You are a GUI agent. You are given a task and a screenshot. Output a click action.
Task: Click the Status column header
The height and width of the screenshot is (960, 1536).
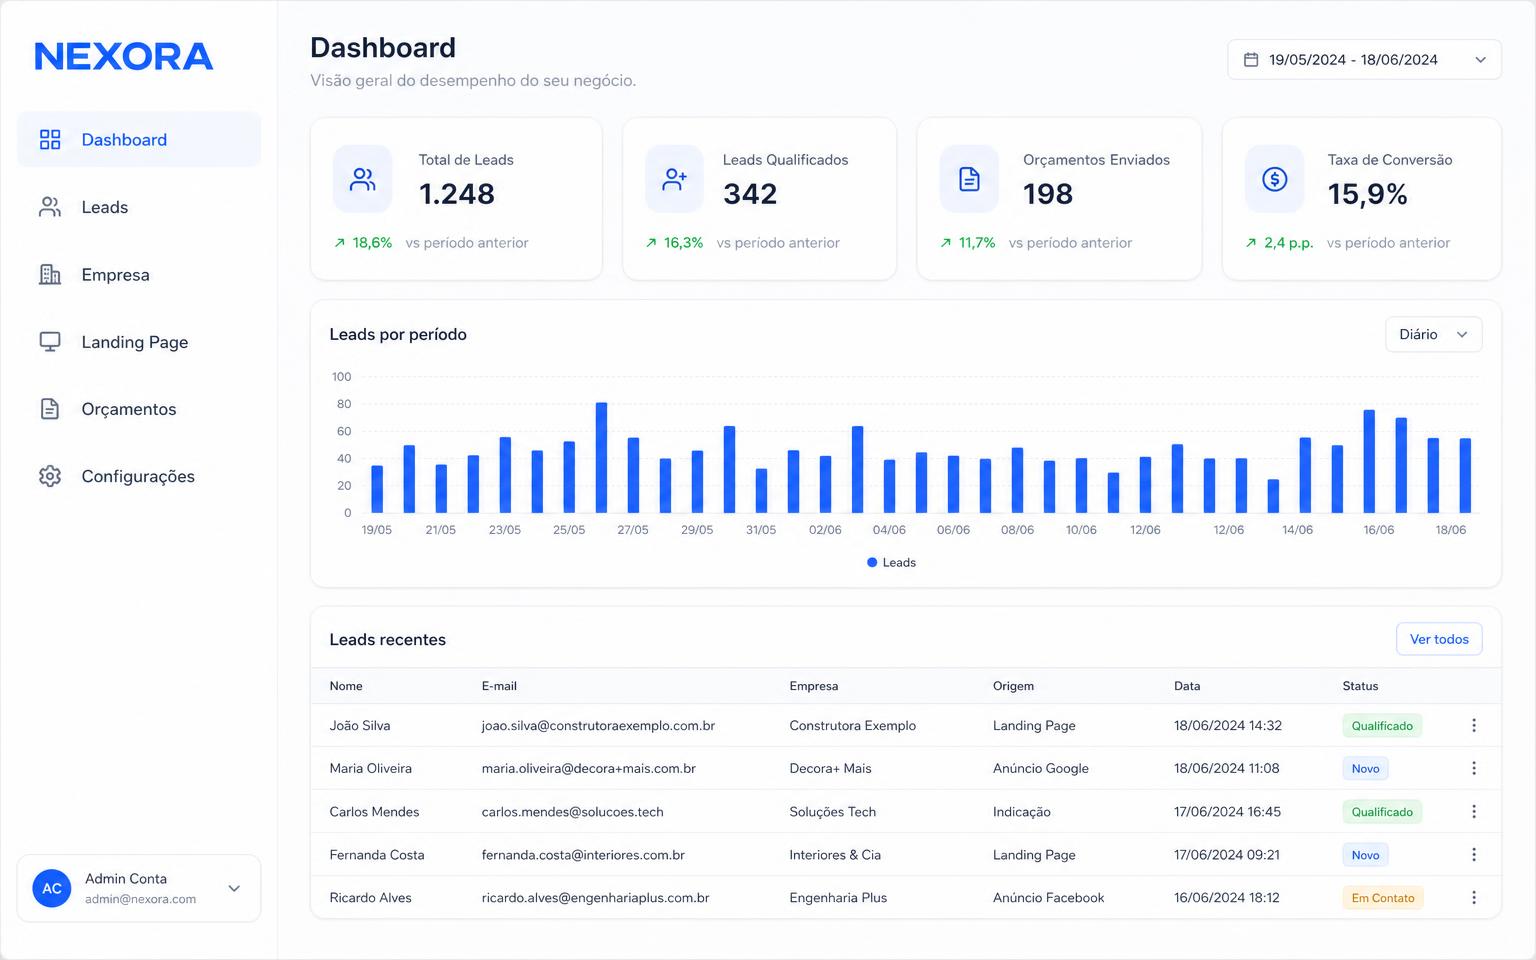1360,686
